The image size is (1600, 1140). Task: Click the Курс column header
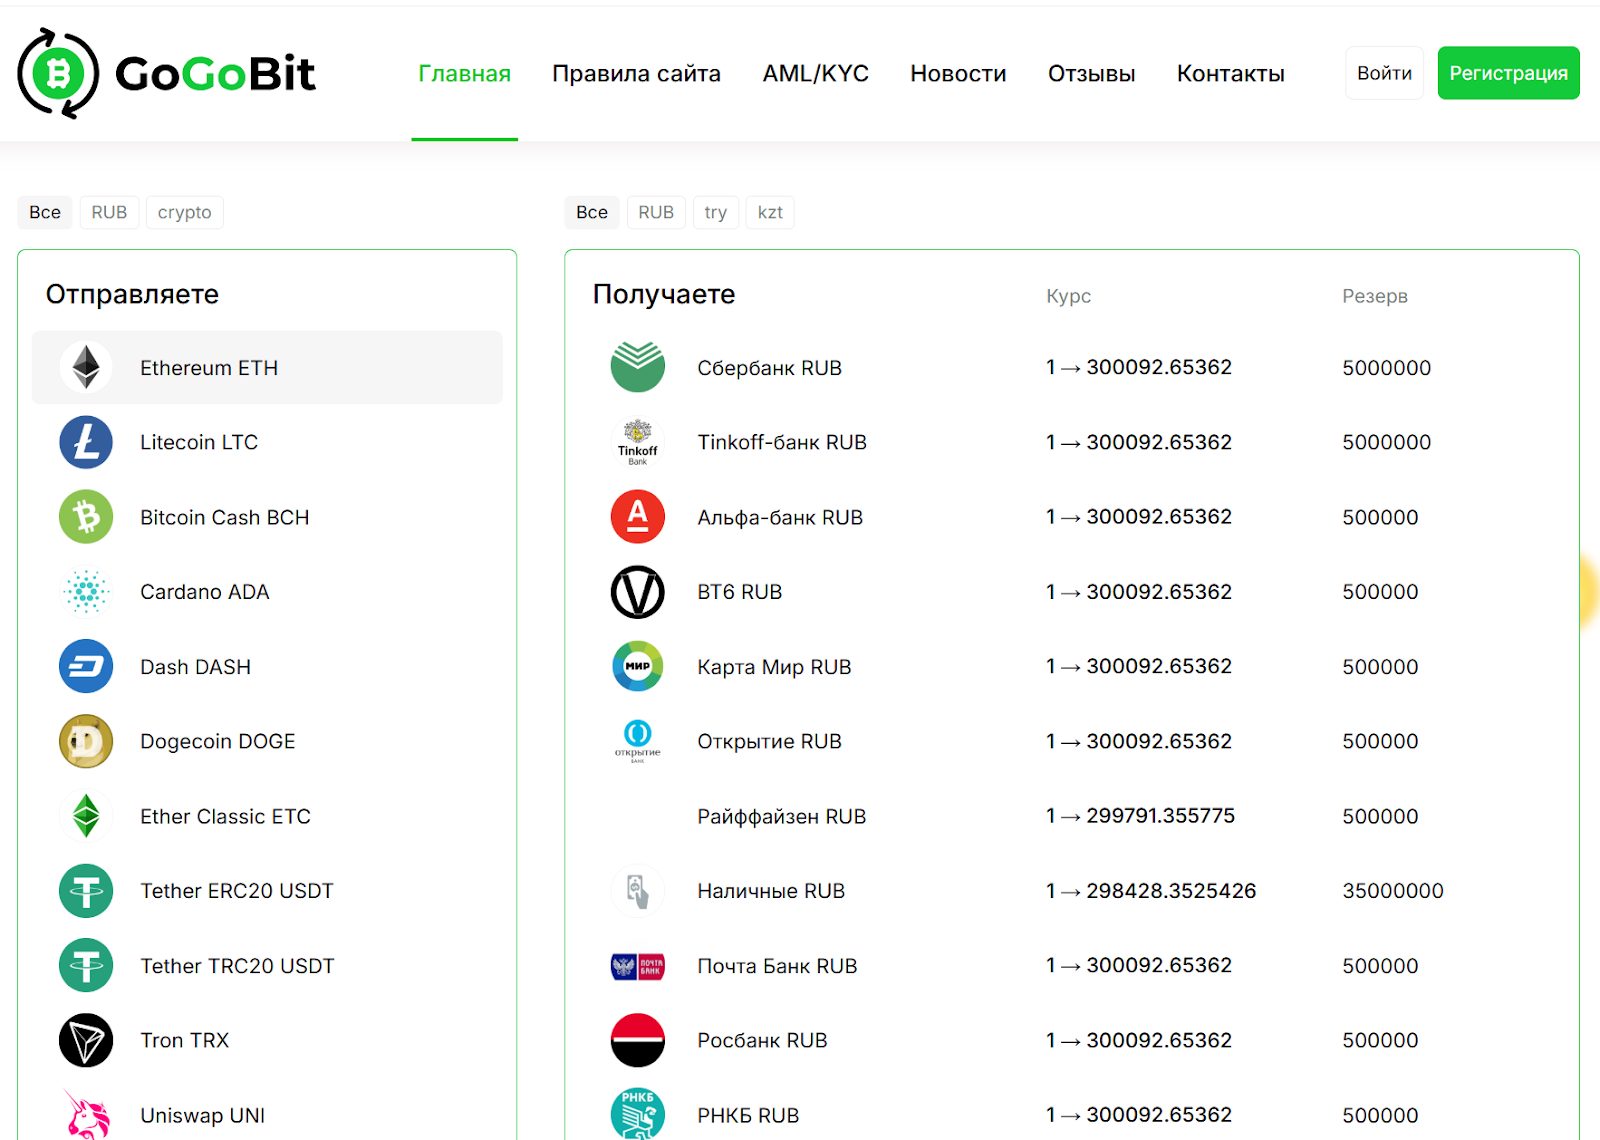click(x=1068, y=296)
